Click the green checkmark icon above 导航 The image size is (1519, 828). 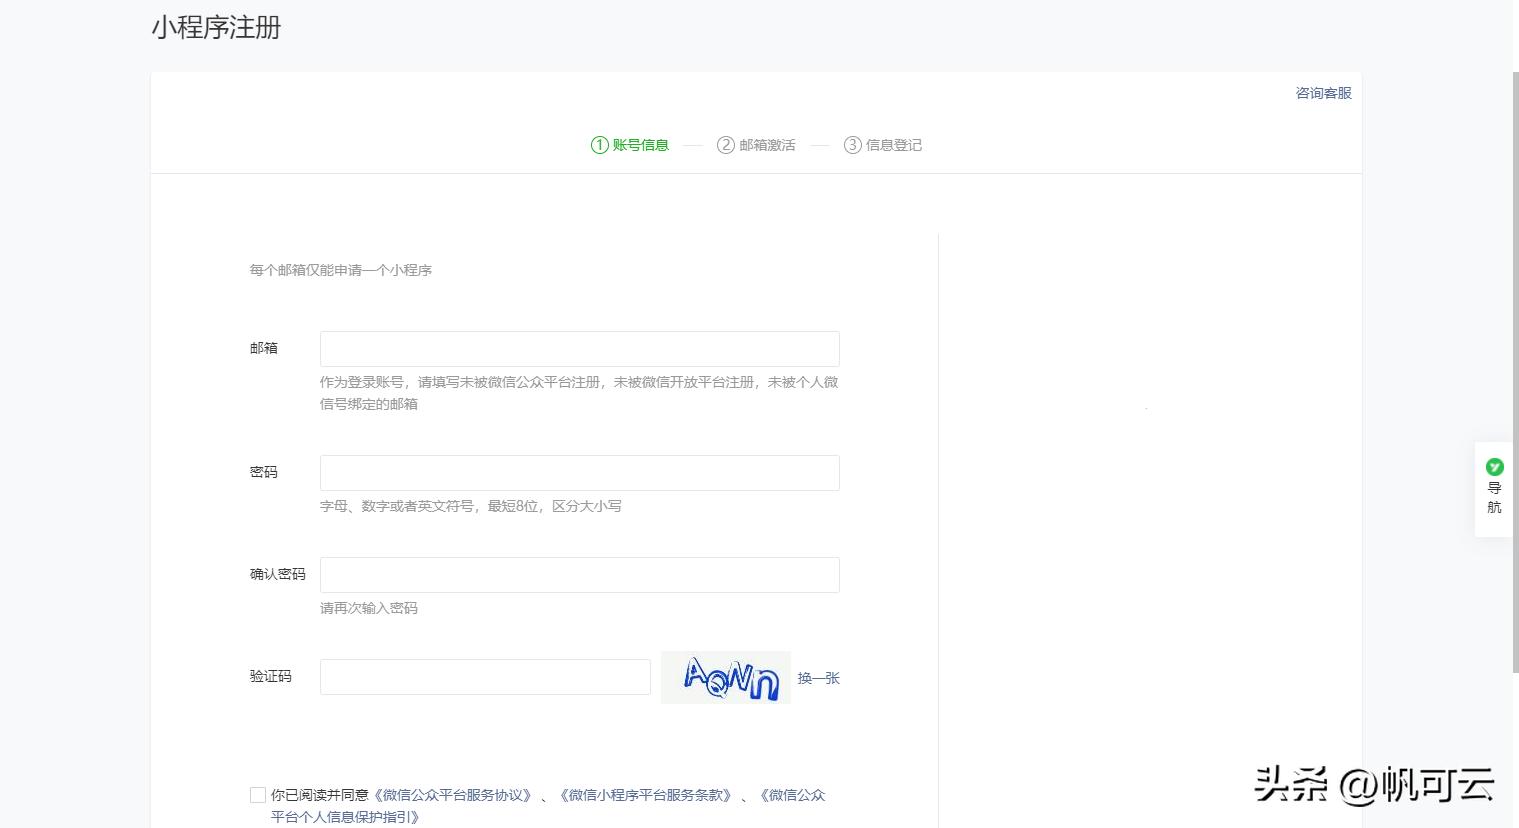point(1494,467)
